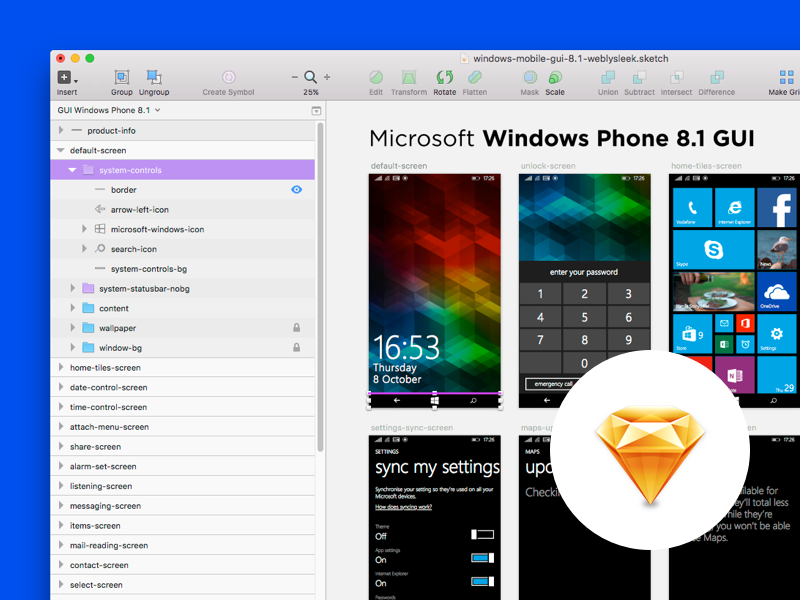Select the system-controls-bg layer
800x600 pixels.
pyautogui.click(x=183, y=269)
